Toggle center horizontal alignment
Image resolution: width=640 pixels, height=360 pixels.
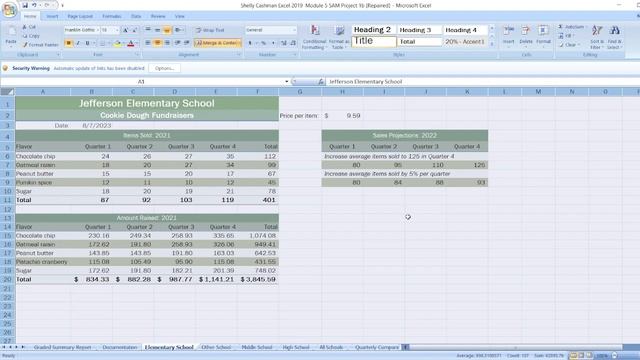coord(157,43)
